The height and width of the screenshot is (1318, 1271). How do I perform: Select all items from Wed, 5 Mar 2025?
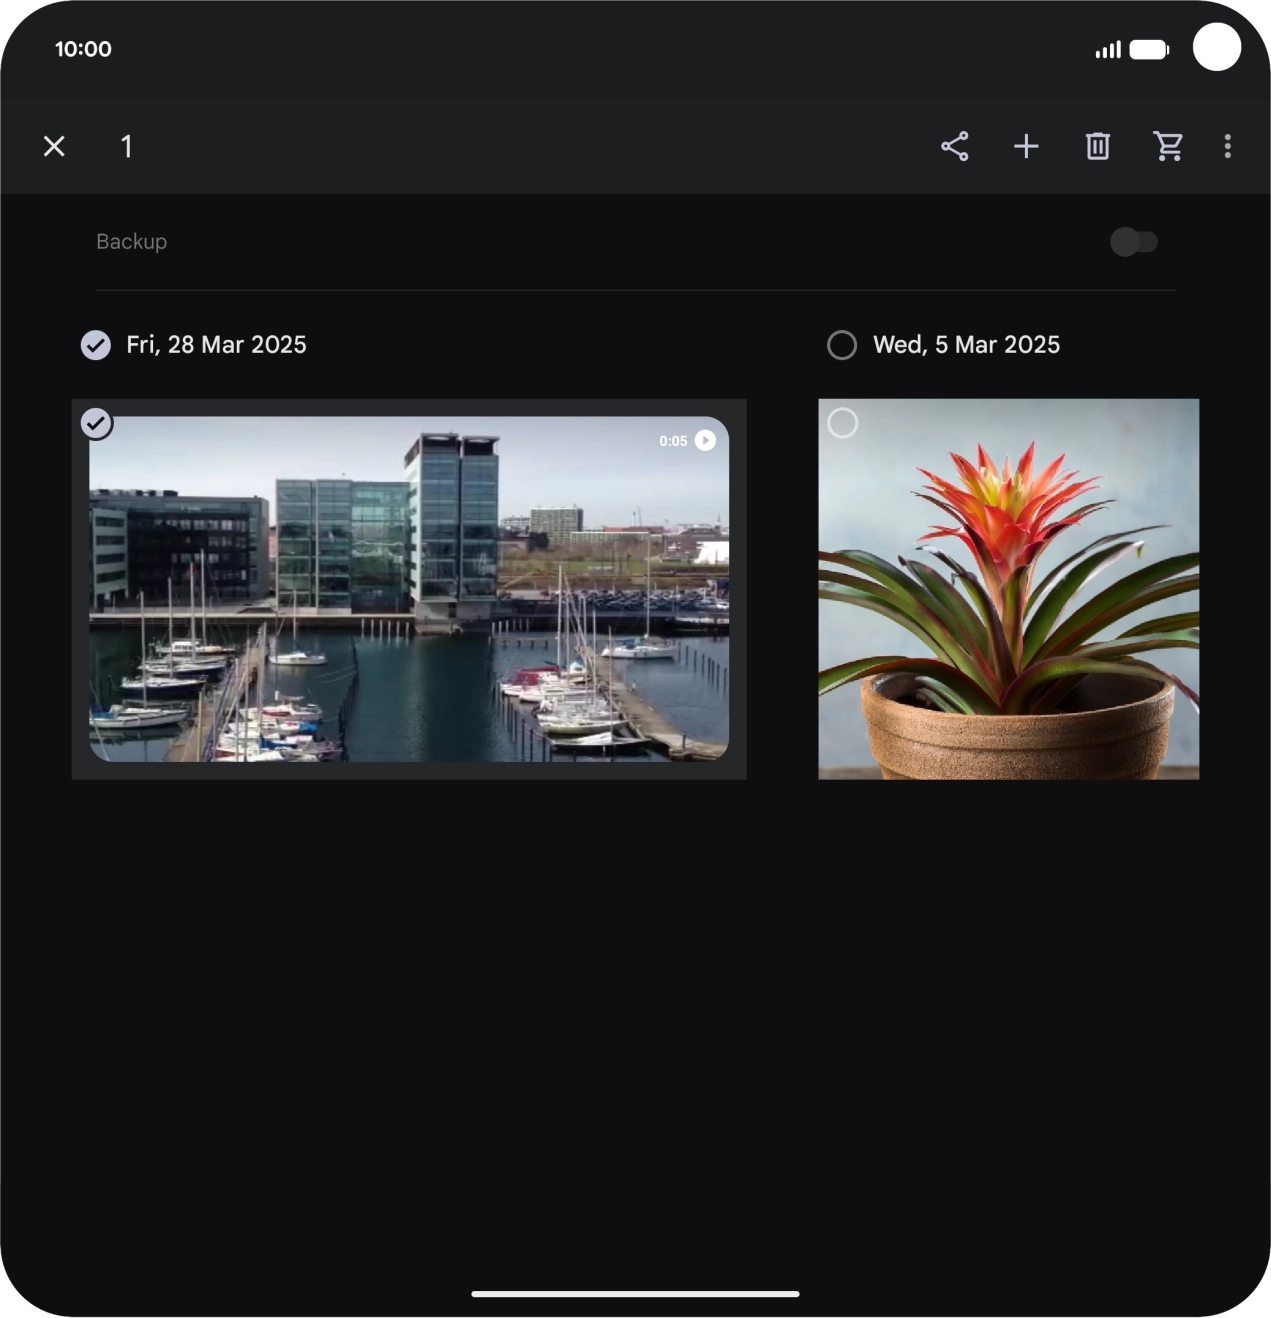pos(842,345)
